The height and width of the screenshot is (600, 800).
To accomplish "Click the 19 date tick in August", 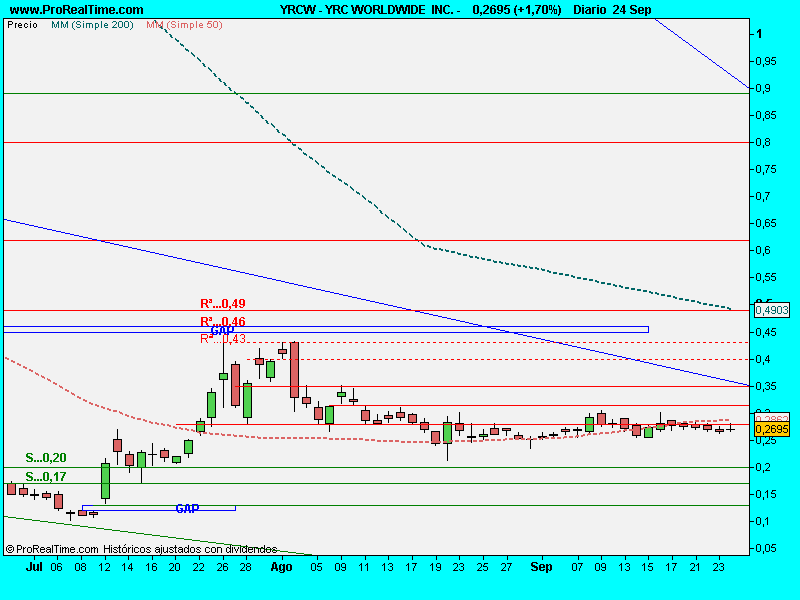I will 435,567.
